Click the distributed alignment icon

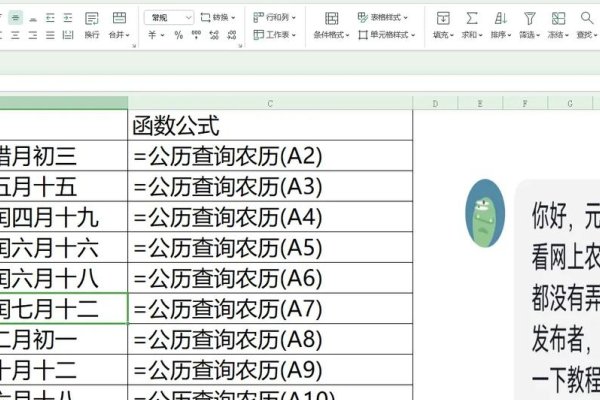pyautogui.click(x=68, y=35)
